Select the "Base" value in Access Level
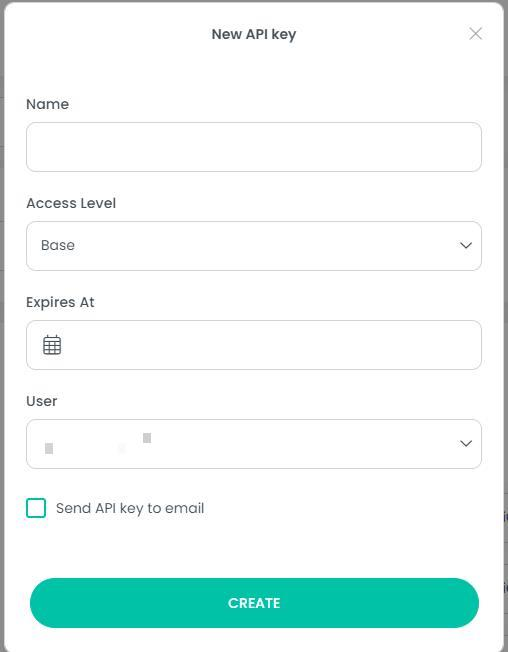The width and height of the screenshot is (508, 652). (58, 245)
